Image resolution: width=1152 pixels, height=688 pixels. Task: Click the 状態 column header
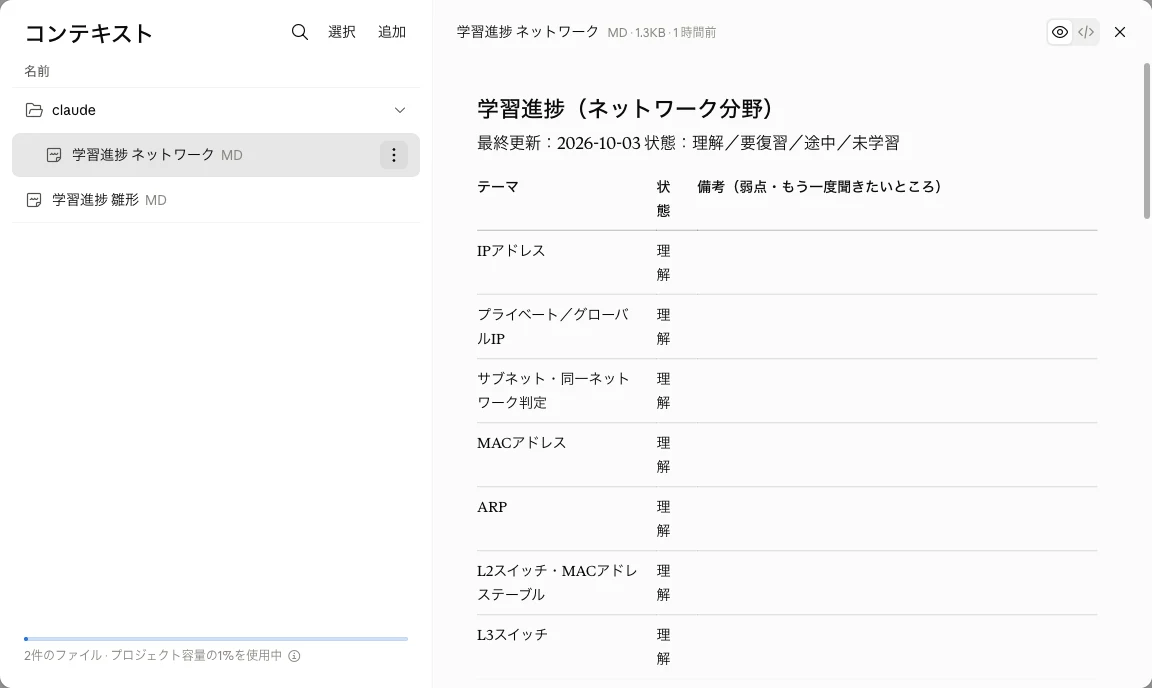(663, 198)
